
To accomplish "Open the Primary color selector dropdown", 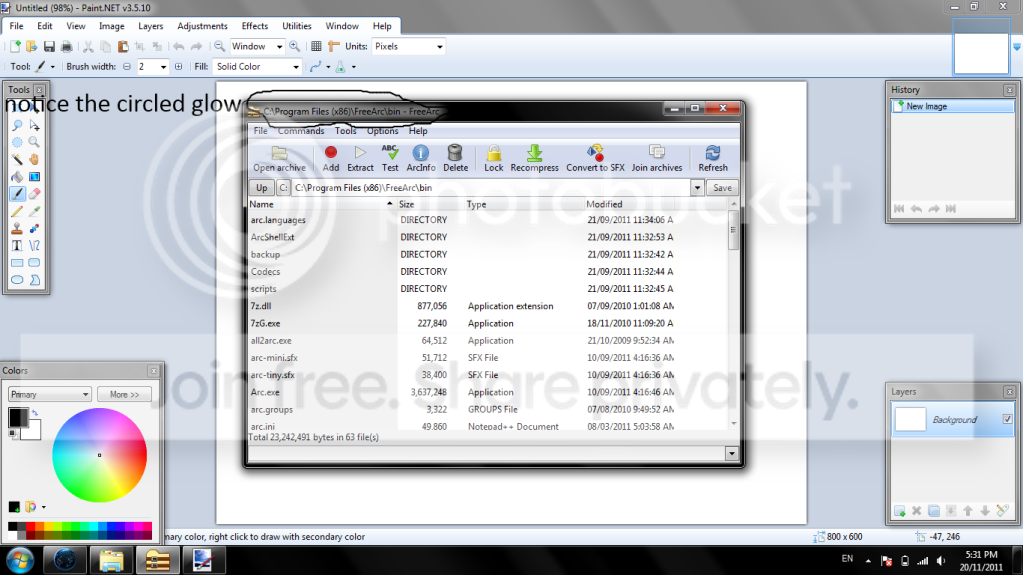I will [49, 394].
